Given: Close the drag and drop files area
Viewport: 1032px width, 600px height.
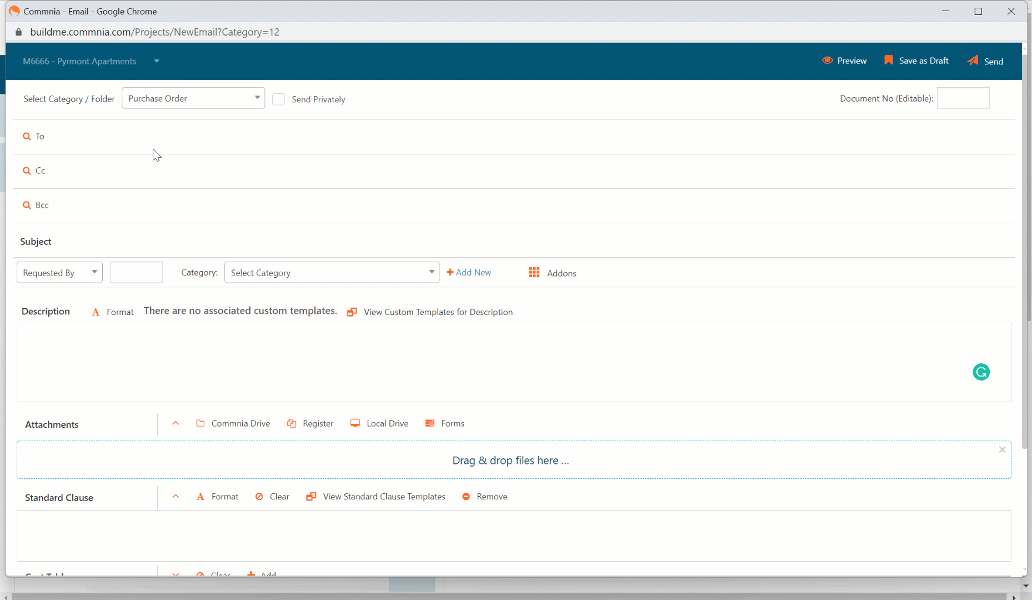Looking at the screenshot, I should pyautogui.click(x=1002, y=450).
